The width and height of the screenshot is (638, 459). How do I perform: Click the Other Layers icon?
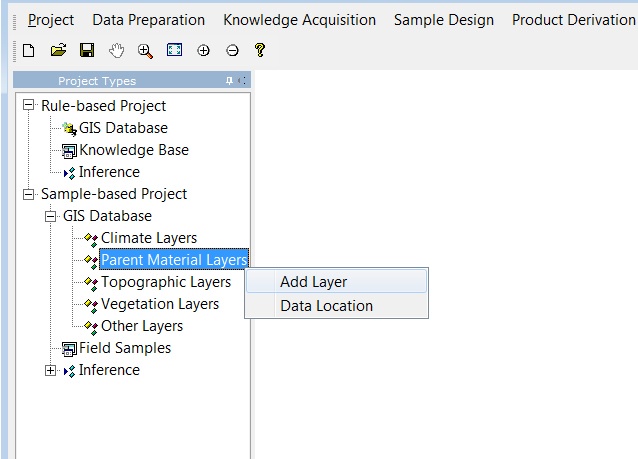click(91, 327)
